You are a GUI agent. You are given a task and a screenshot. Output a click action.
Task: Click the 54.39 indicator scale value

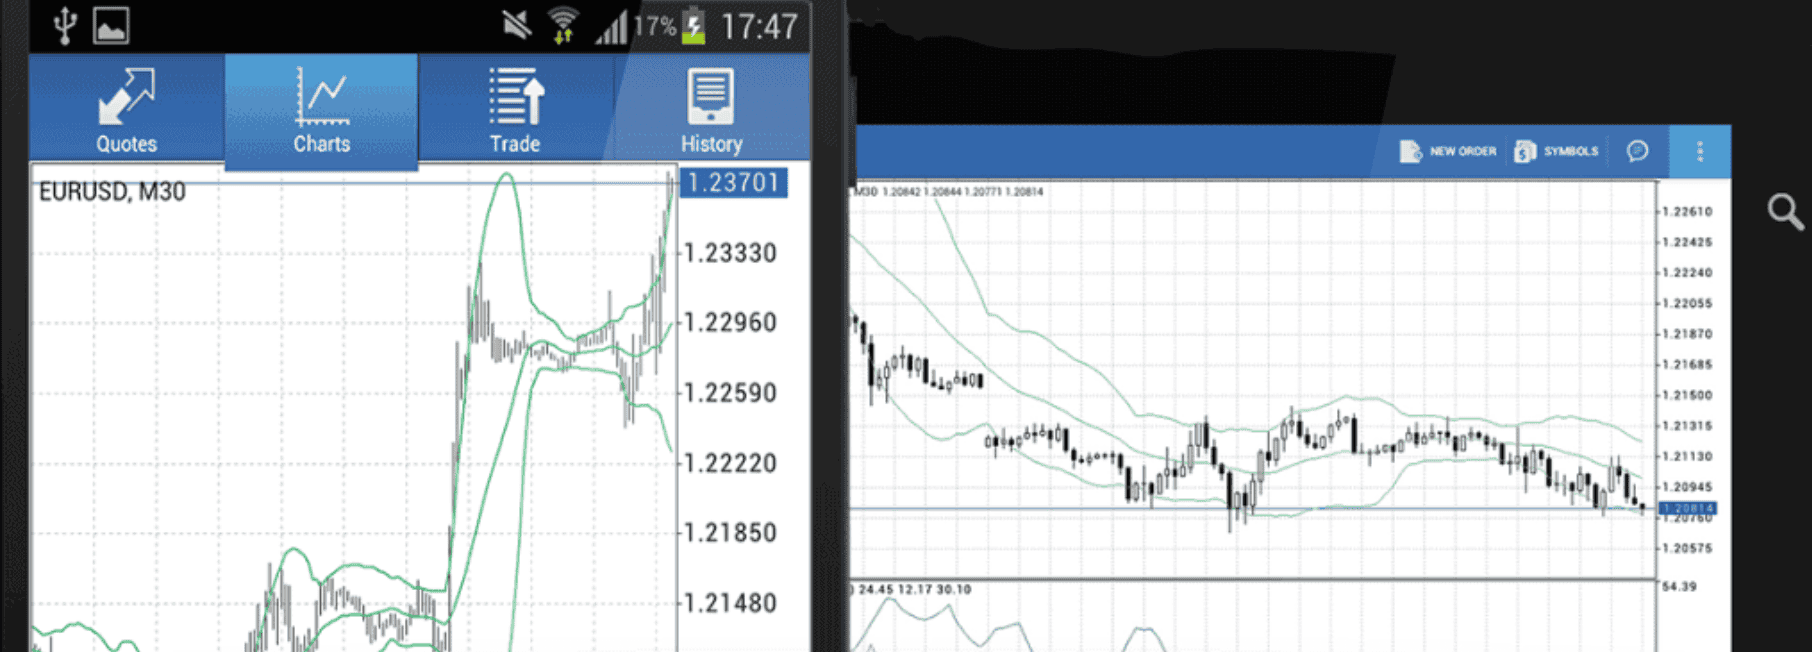click(1679, 587)
